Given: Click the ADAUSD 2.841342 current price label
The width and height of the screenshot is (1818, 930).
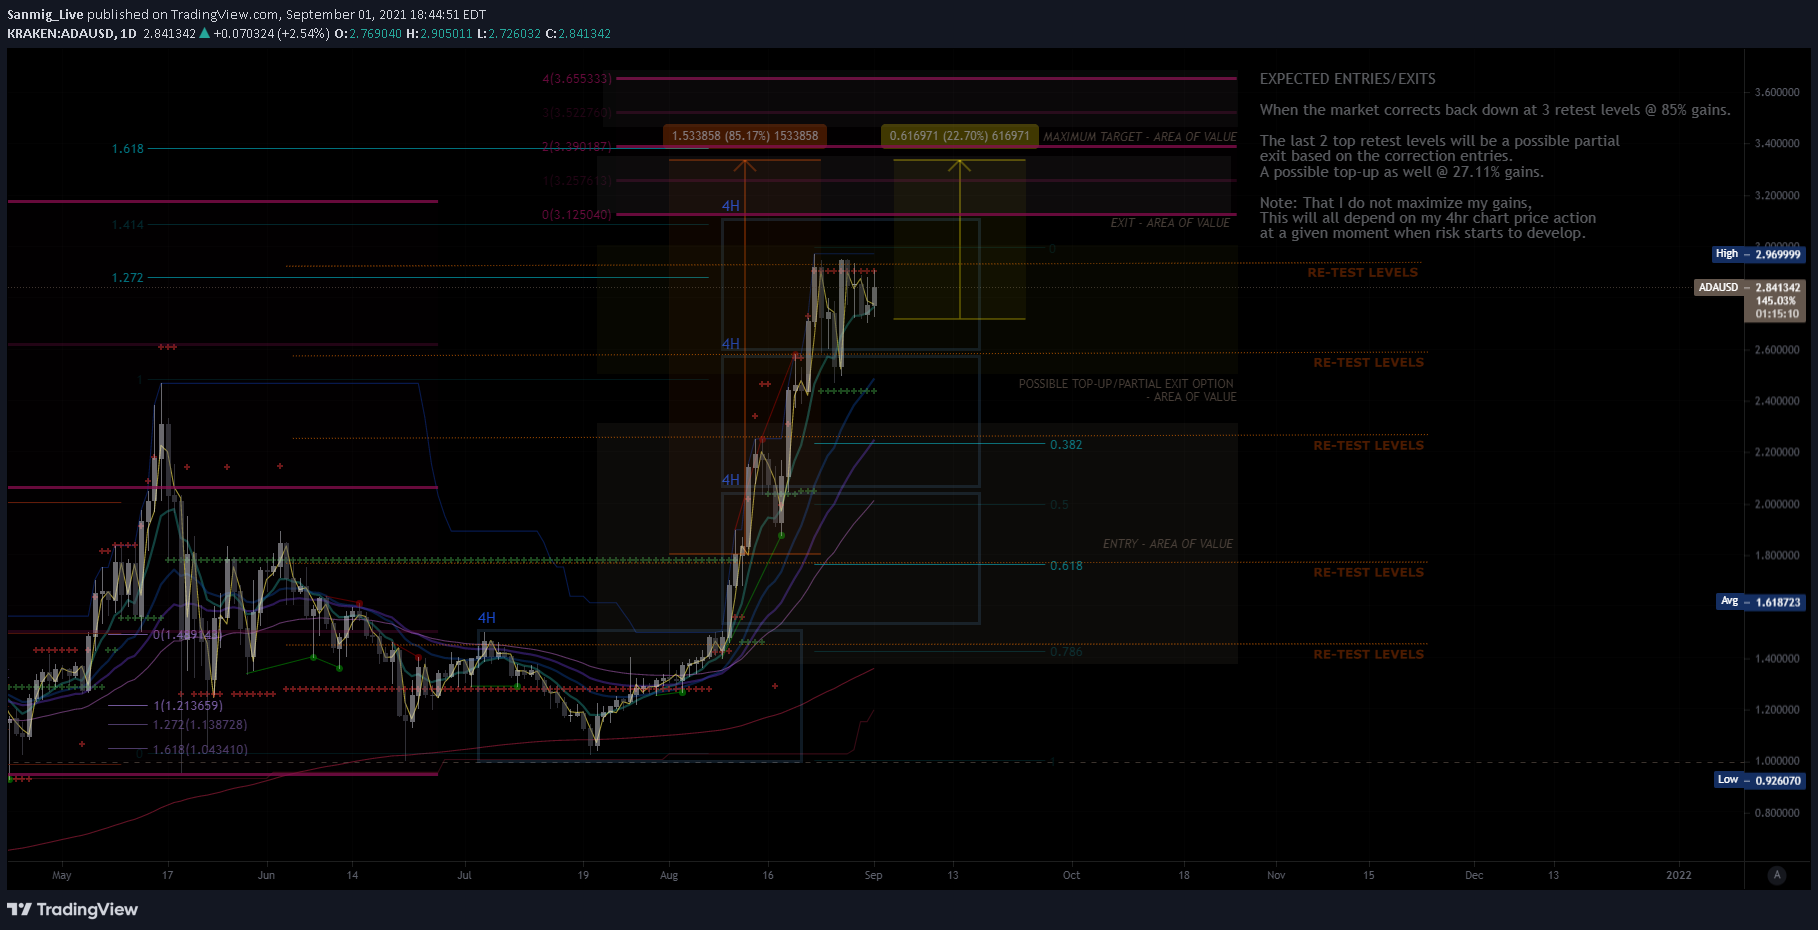Looking at the screenshot, I should click(x=1750, y=287).
